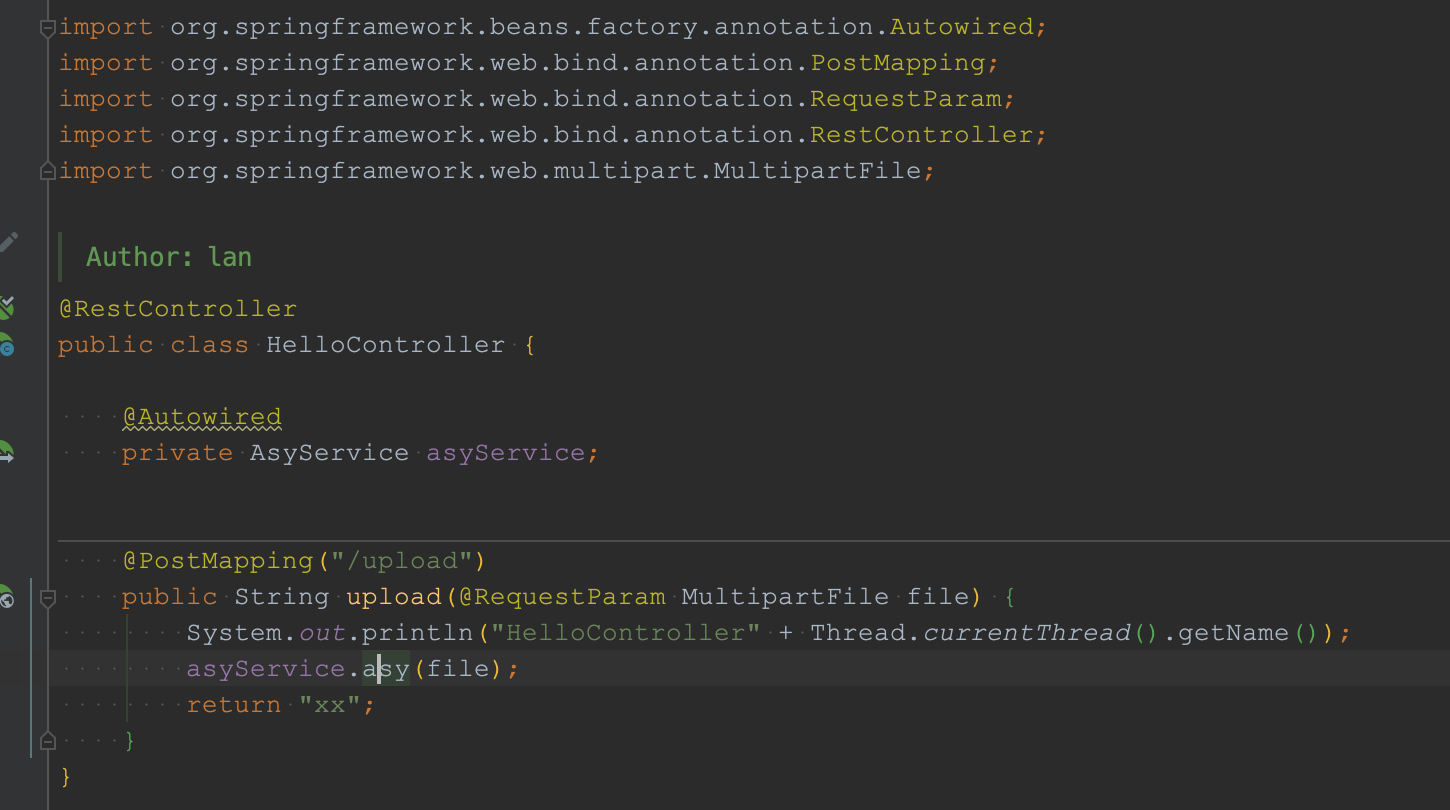Click the fold end marker below return statement
Screen dimensions: 1450x810
tap(47, 741)
